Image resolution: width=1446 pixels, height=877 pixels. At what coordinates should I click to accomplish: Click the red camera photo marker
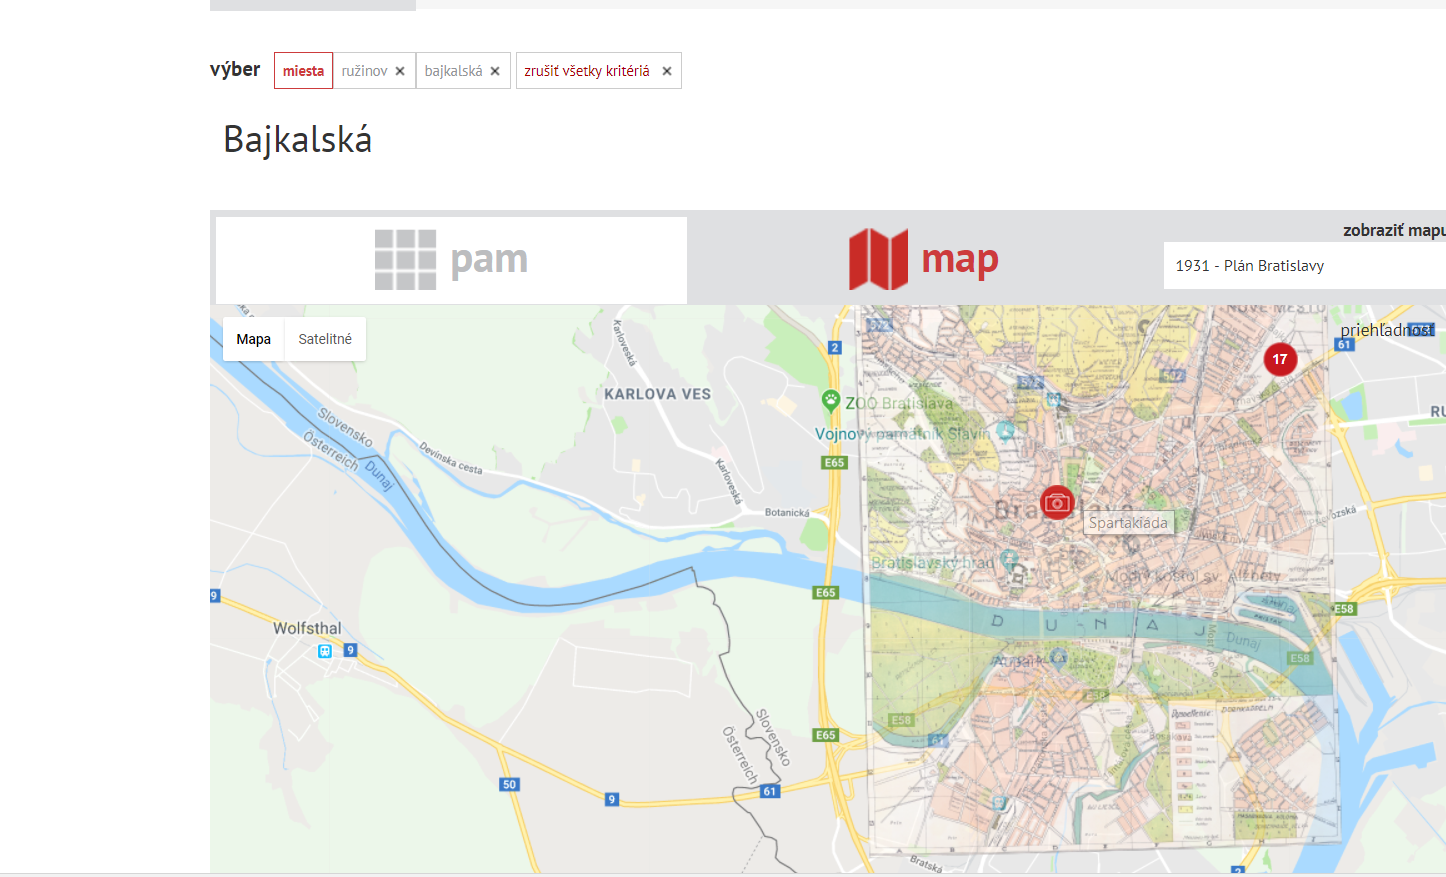pos(1057,502)
